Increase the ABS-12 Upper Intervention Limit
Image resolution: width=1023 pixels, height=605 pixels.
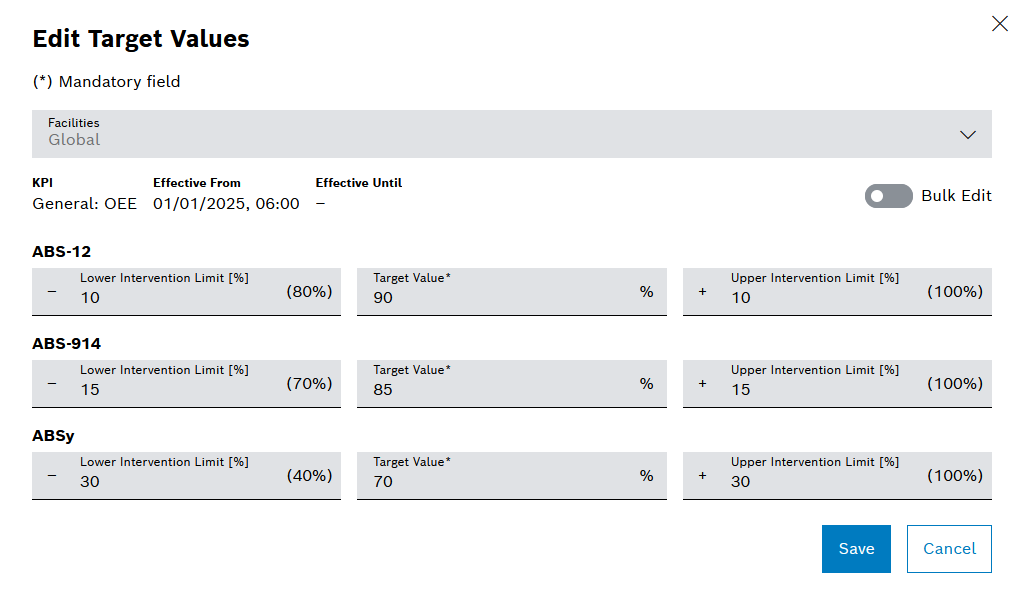(701, 291)
